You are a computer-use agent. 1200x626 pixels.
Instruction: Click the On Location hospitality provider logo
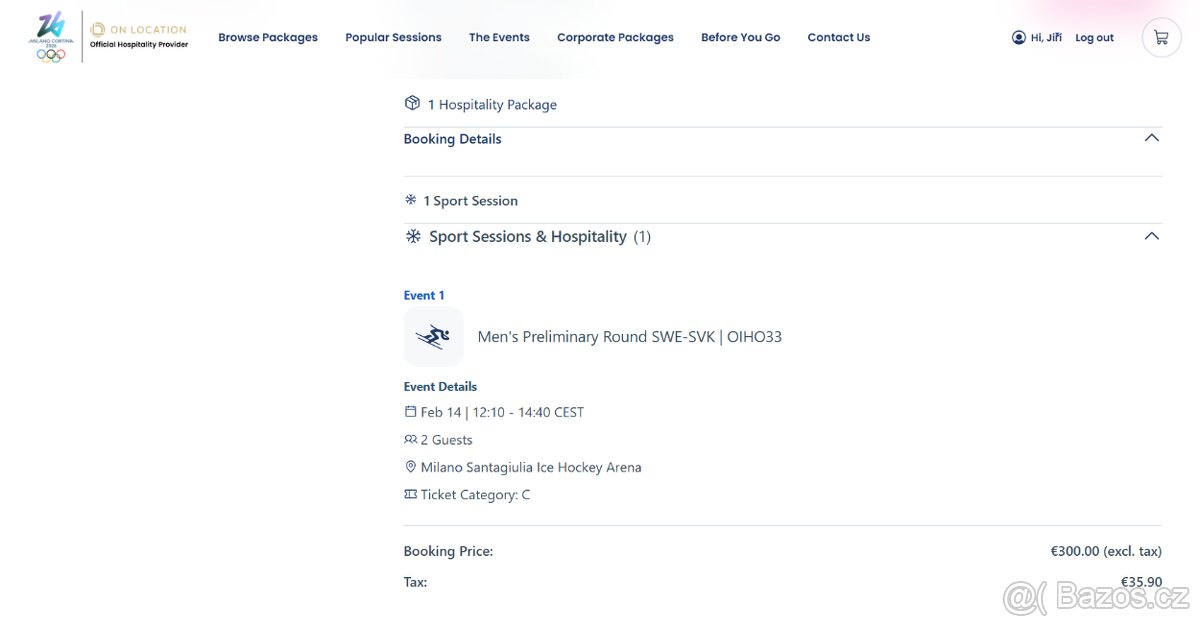139,37
